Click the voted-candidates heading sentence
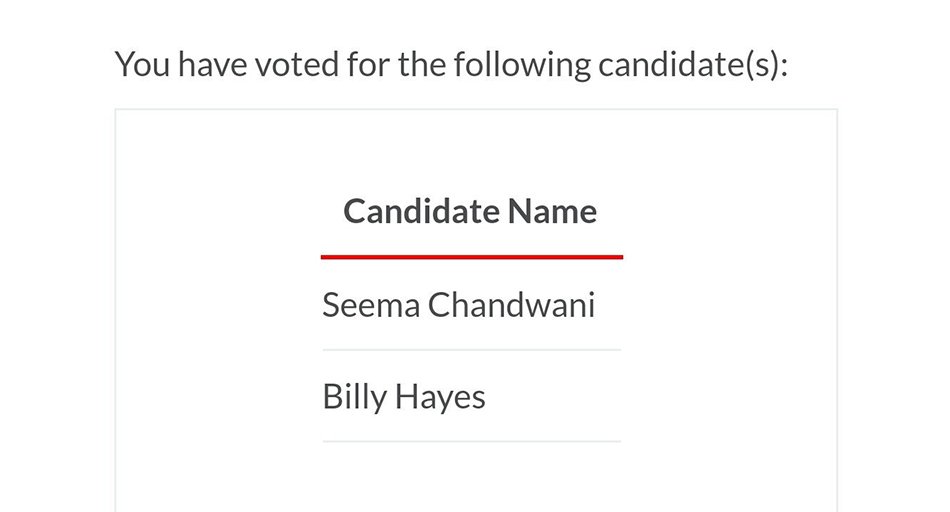This screenshot has width=950, height=512. 451,65
